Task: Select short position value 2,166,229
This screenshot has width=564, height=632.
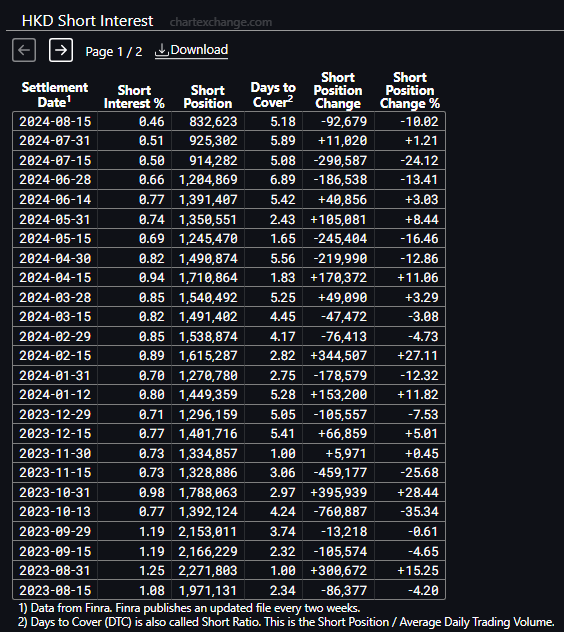Action: click(x=208, y=551)
